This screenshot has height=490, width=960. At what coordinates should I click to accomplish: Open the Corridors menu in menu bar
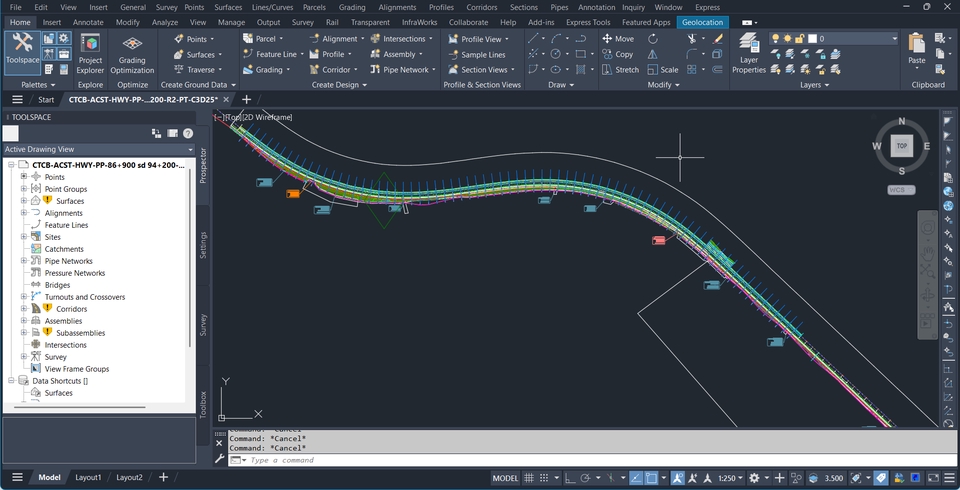(481, 7)
